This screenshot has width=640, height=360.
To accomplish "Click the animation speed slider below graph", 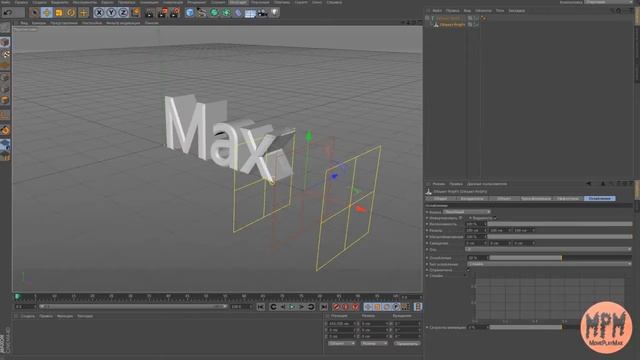I will [x=560, y=327].
